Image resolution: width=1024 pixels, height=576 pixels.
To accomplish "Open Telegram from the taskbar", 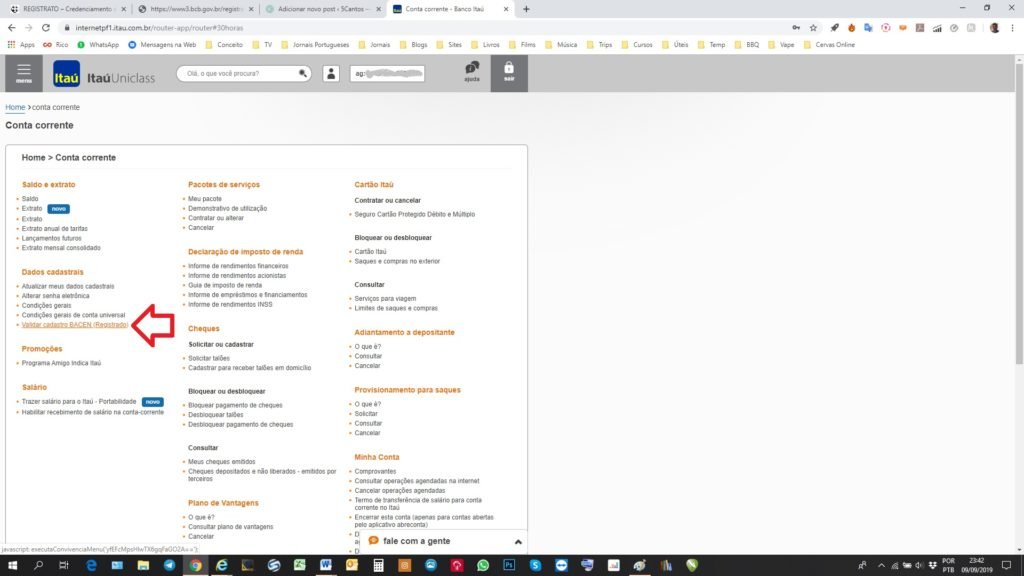I will click(169, 565).
